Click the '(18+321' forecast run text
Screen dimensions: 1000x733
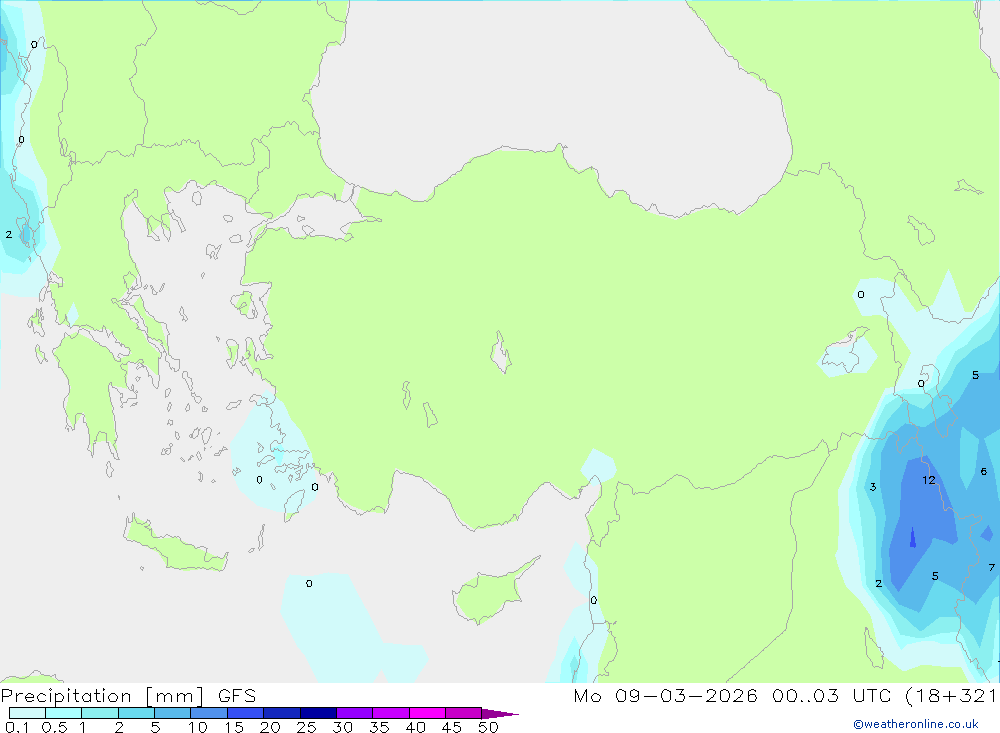click(x=951, y=696)
